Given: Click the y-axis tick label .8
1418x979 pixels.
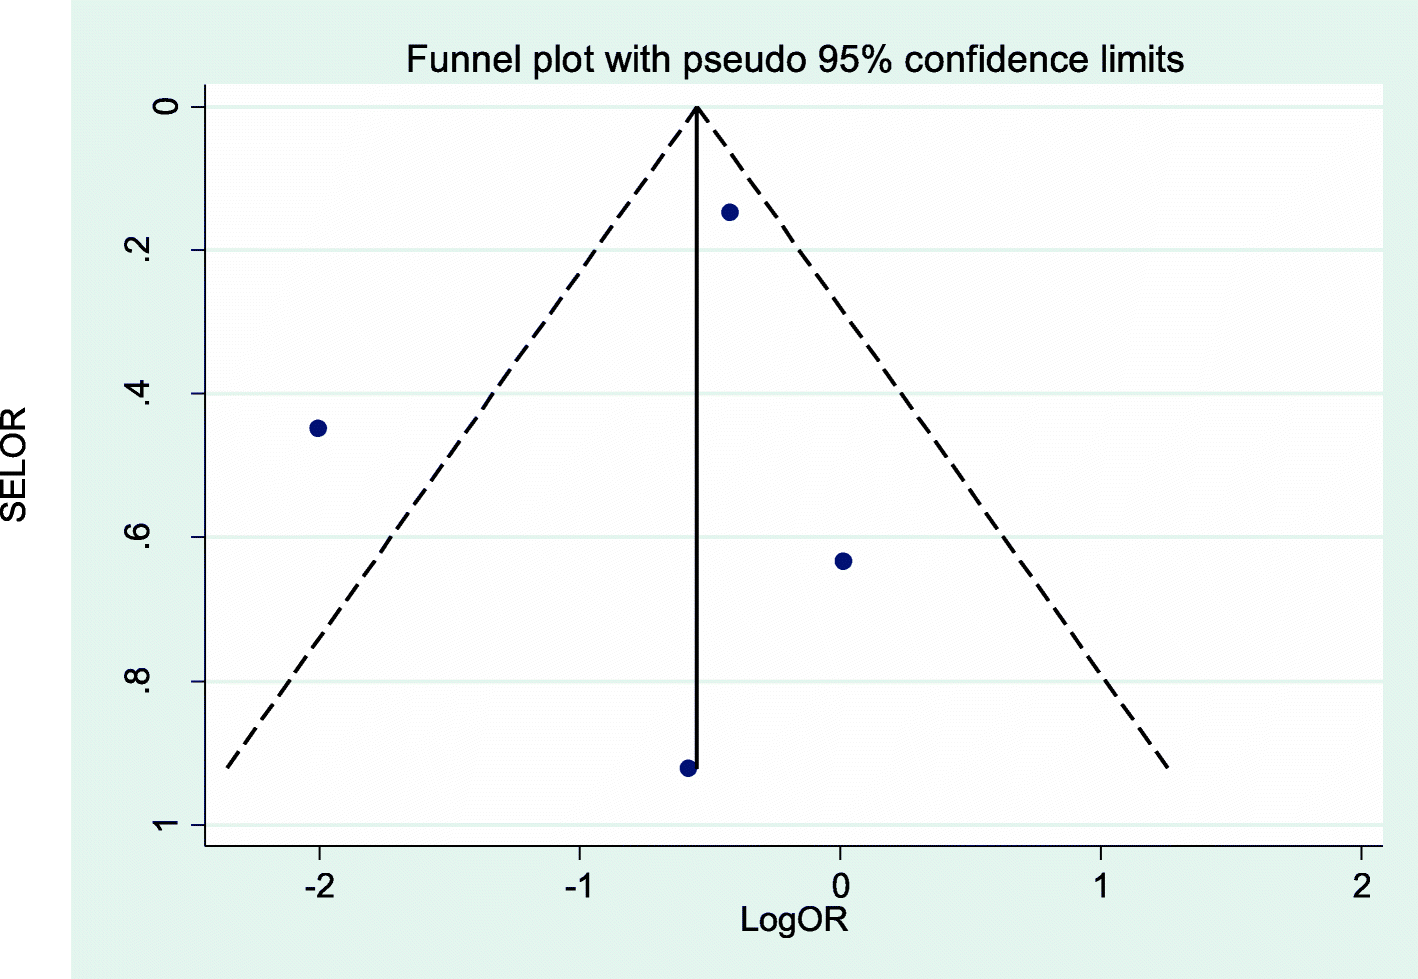Looking at the screenshot, I should point(143,681).
